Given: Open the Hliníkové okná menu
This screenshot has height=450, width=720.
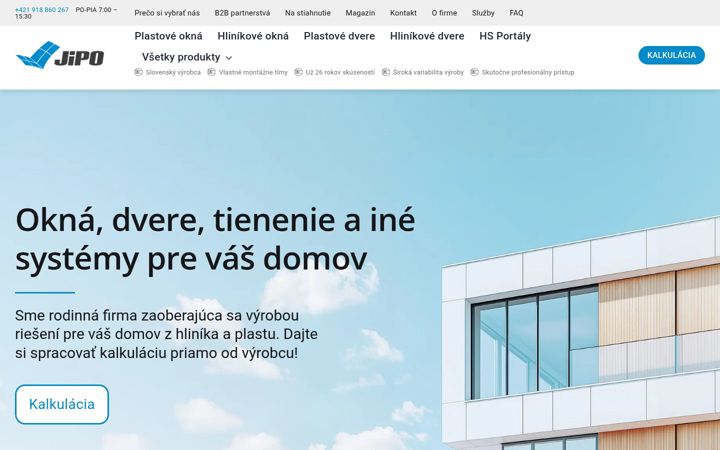Looking at the screenshot, I should pos(253,36).
